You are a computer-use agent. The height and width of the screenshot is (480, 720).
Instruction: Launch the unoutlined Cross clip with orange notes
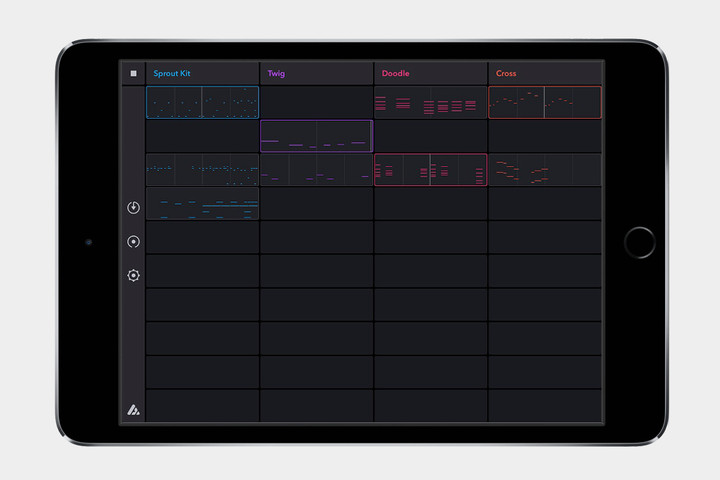545,169
